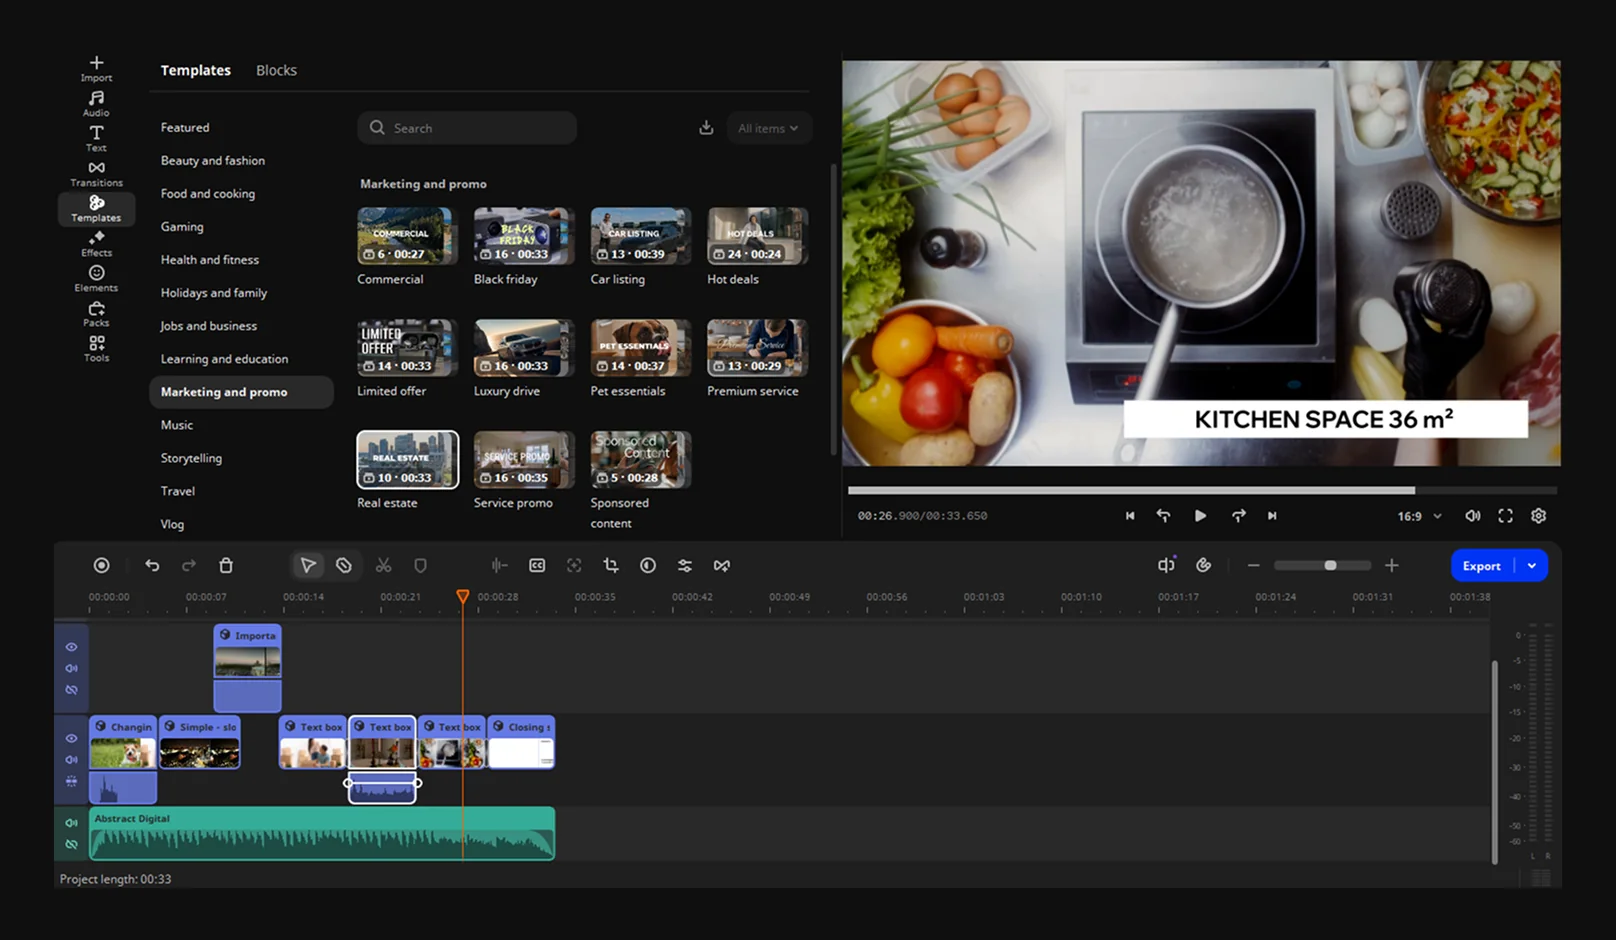Open the crop tool
This screenshot has width=1616, height=940.
click(611, 565)
